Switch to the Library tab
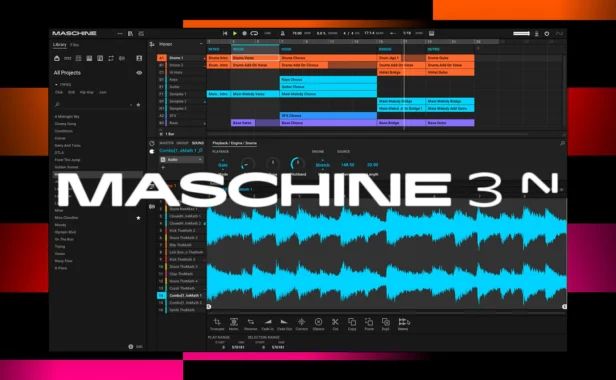This screenshot has height=380, width=616. 60,45
